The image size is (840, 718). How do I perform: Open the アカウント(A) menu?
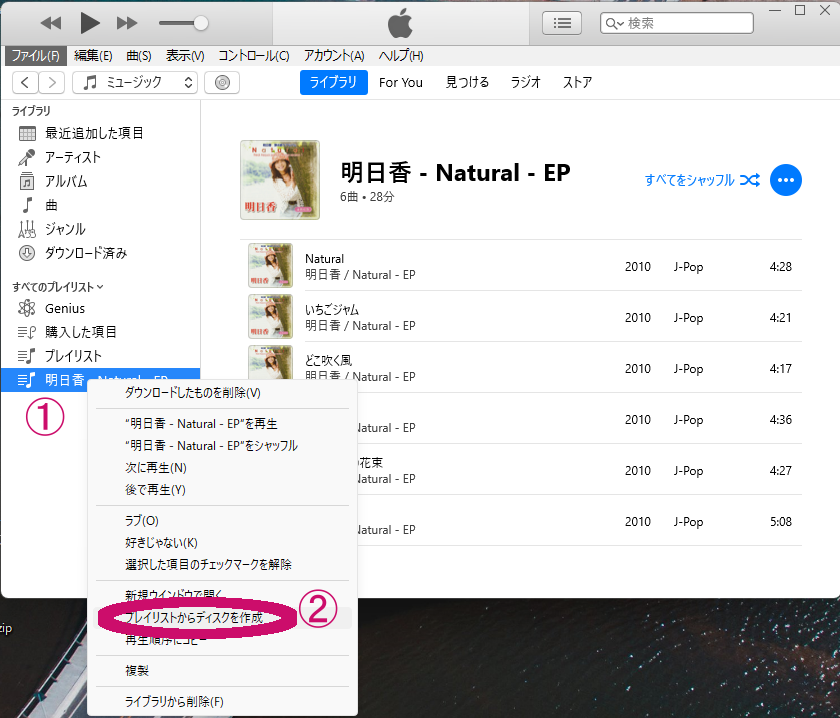pyautogui.click(x=334, y=56)
